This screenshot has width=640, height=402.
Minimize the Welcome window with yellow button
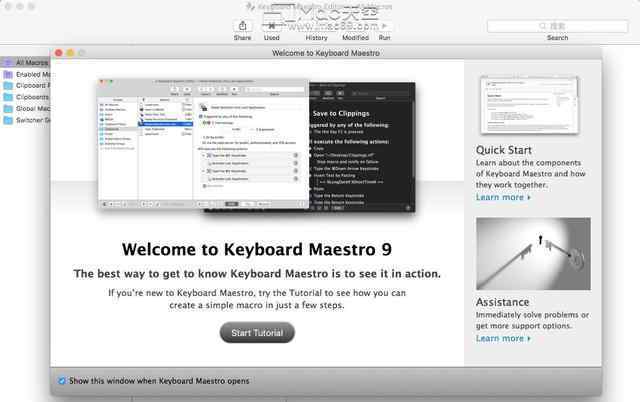70,53
